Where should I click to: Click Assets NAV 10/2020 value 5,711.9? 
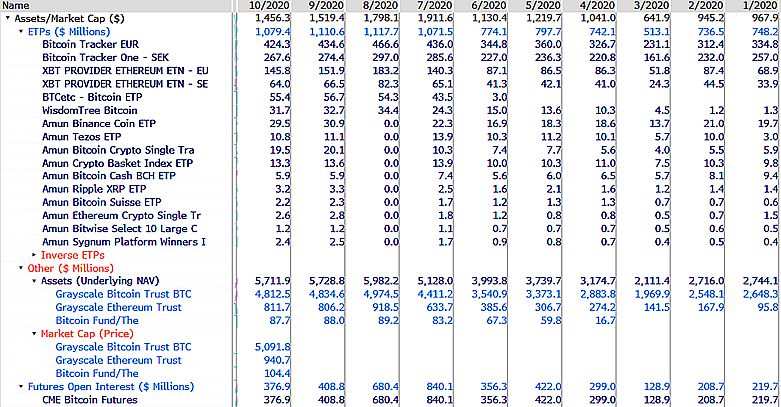coord(272,281)
